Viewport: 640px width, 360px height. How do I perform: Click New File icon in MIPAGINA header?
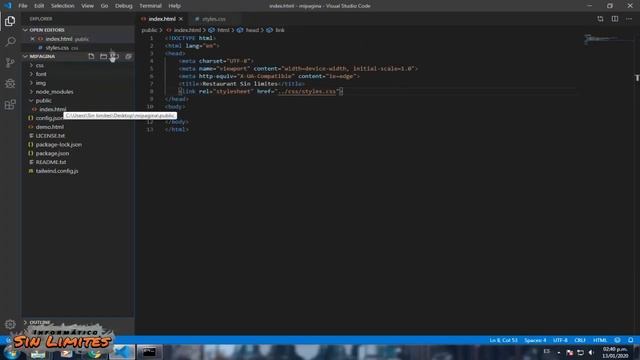[91, 56]
